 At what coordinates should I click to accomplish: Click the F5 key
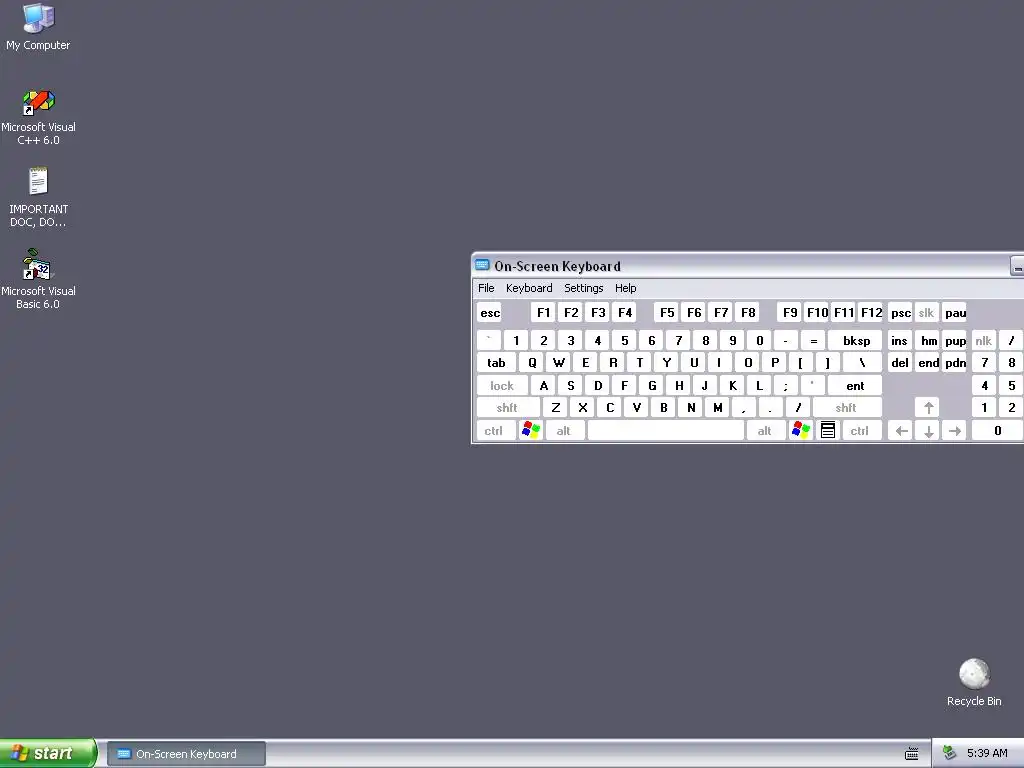click(667, 312)
